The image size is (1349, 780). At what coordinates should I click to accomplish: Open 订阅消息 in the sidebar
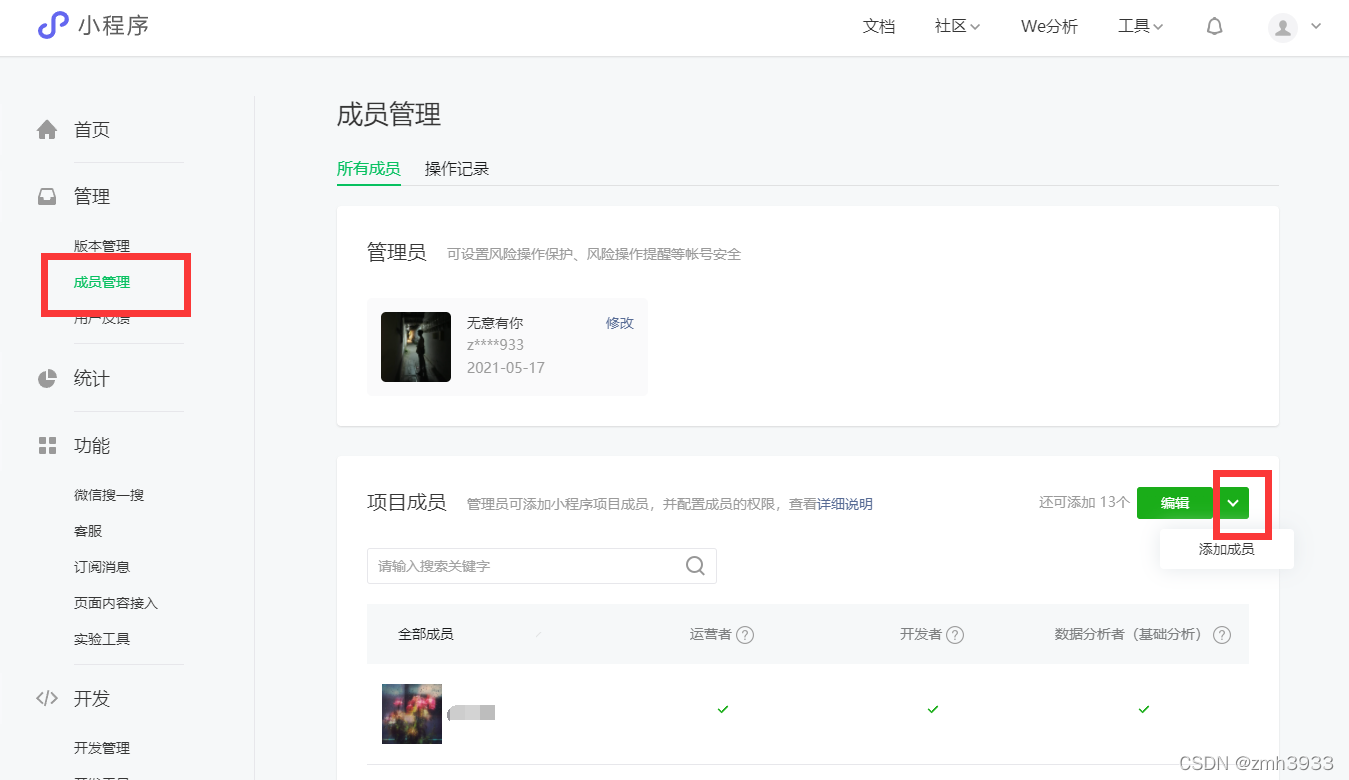(x=102, y=567)
